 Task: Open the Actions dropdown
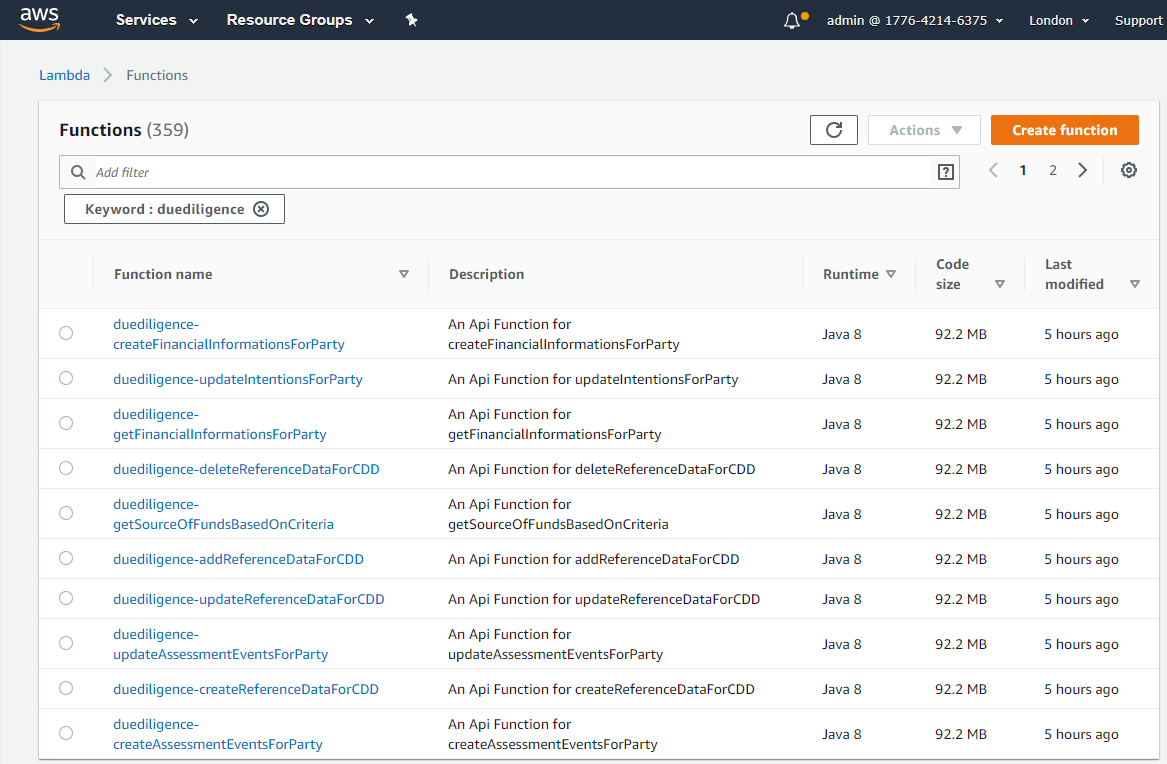(x=924, y=130)
